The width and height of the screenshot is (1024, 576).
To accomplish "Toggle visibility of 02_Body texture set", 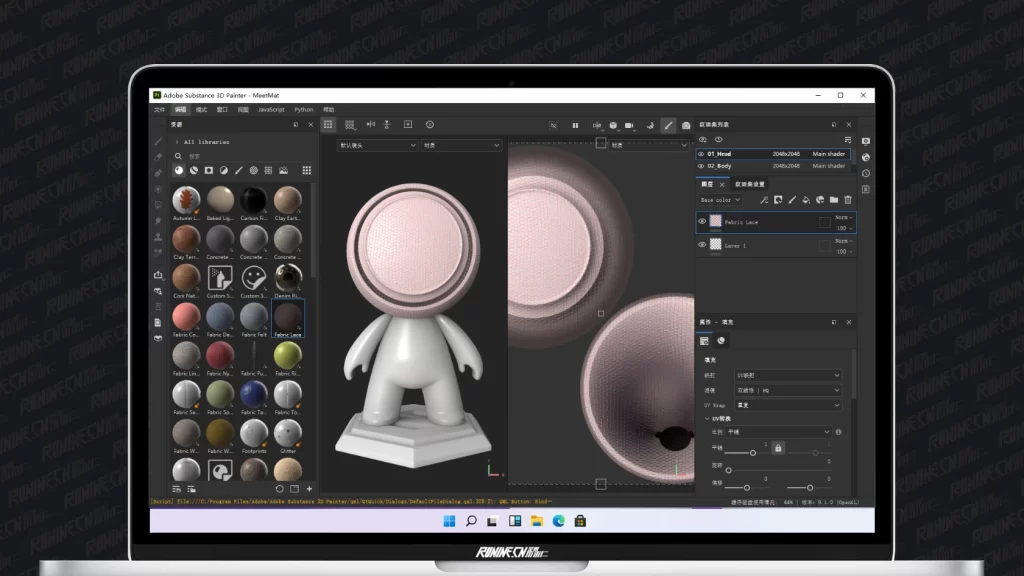I will 701,166.
